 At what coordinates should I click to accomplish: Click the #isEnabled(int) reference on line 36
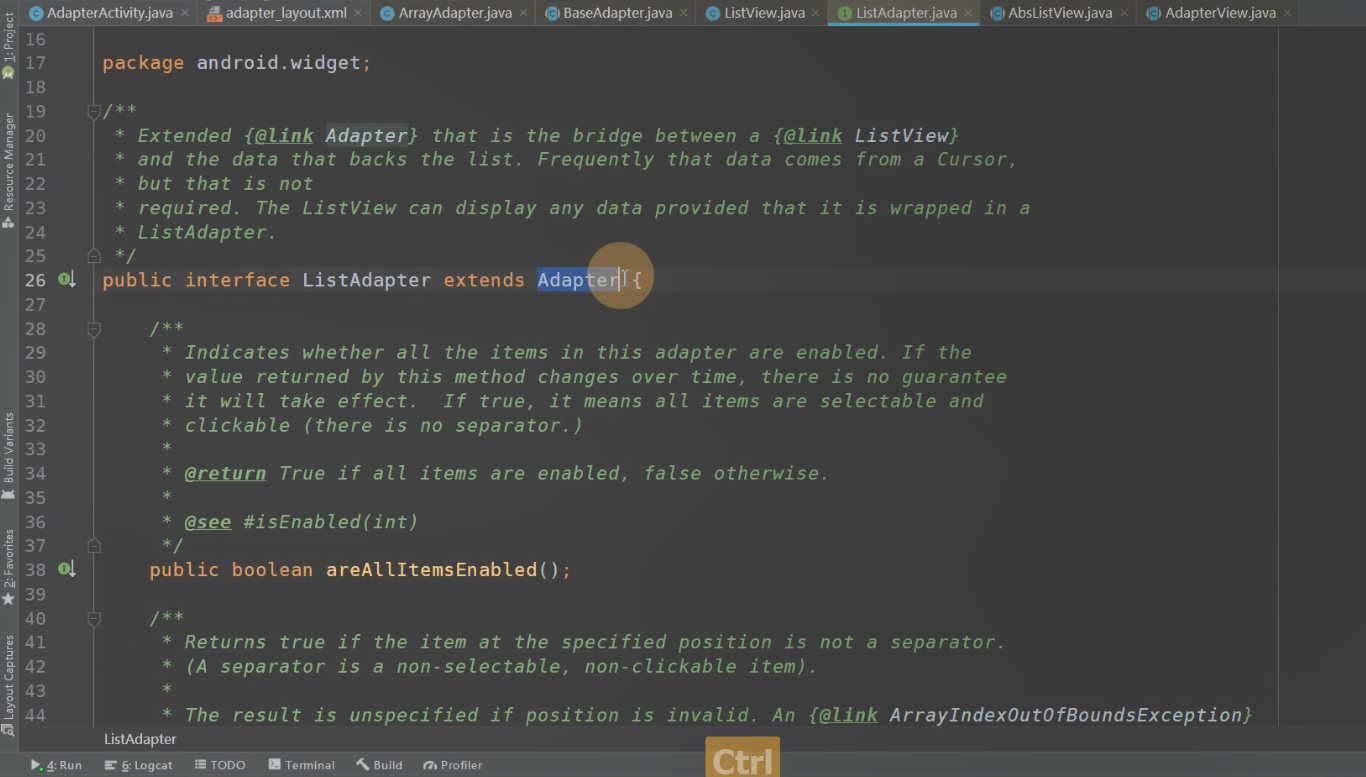pos(331,522)
